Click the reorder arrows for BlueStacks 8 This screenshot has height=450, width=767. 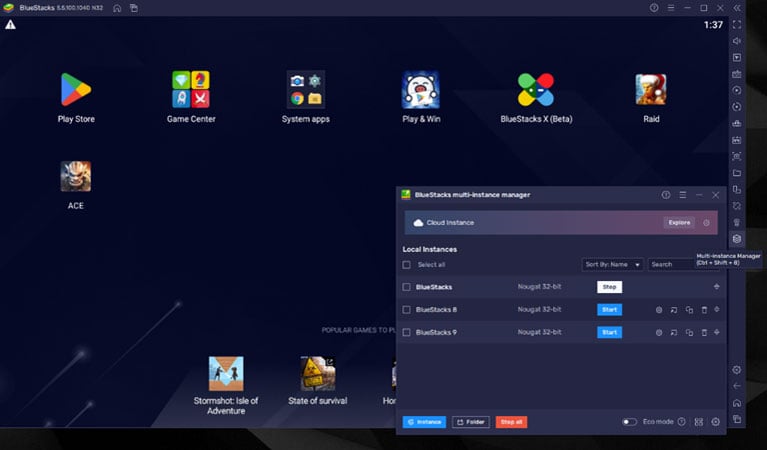pyautogui.click(x=717, y=310)
